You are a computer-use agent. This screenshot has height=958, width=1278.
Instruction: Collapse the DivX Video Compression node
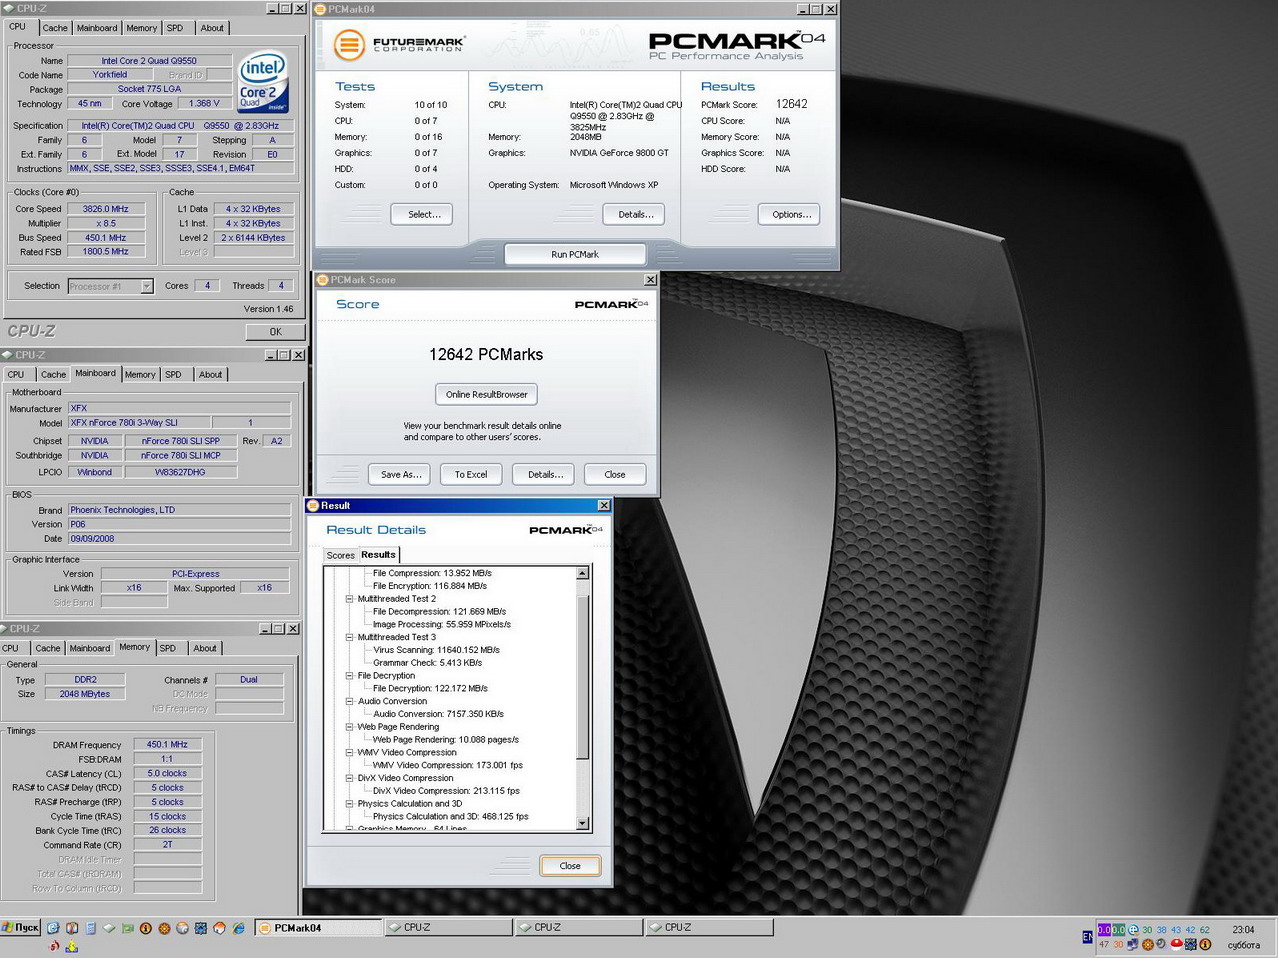coord(349,778)
